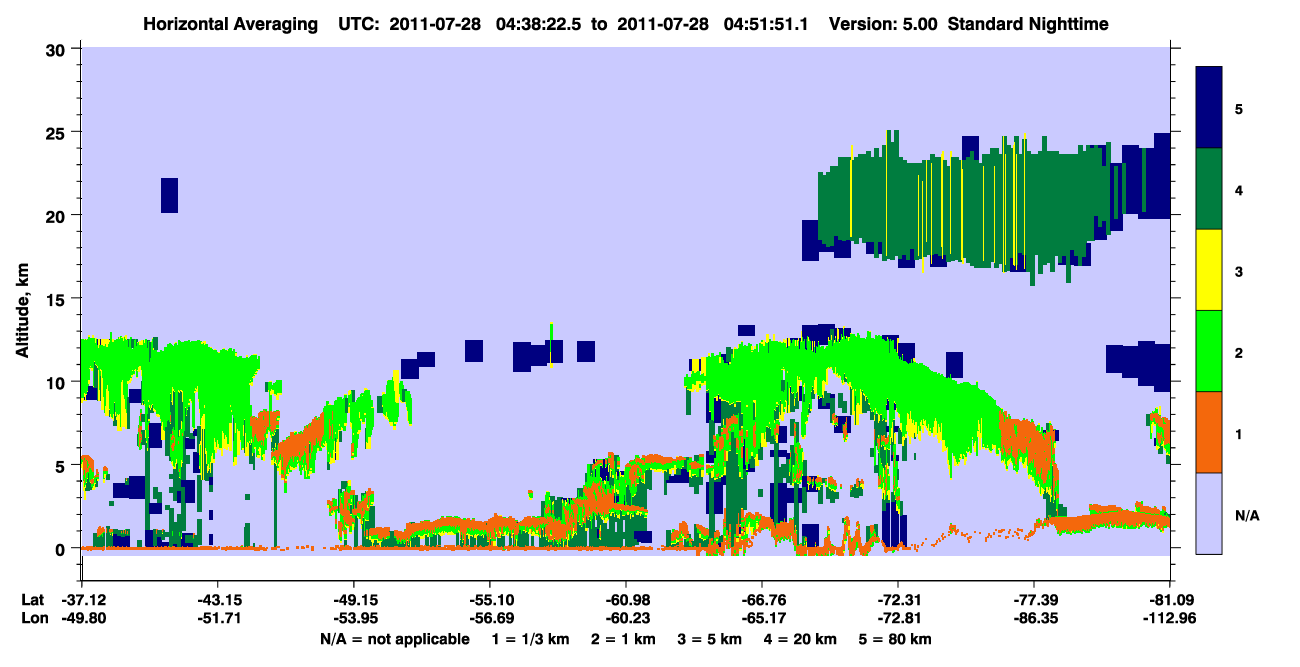
Task: Click the yellow level 3 legend swatch
Action: point(1209,270)
